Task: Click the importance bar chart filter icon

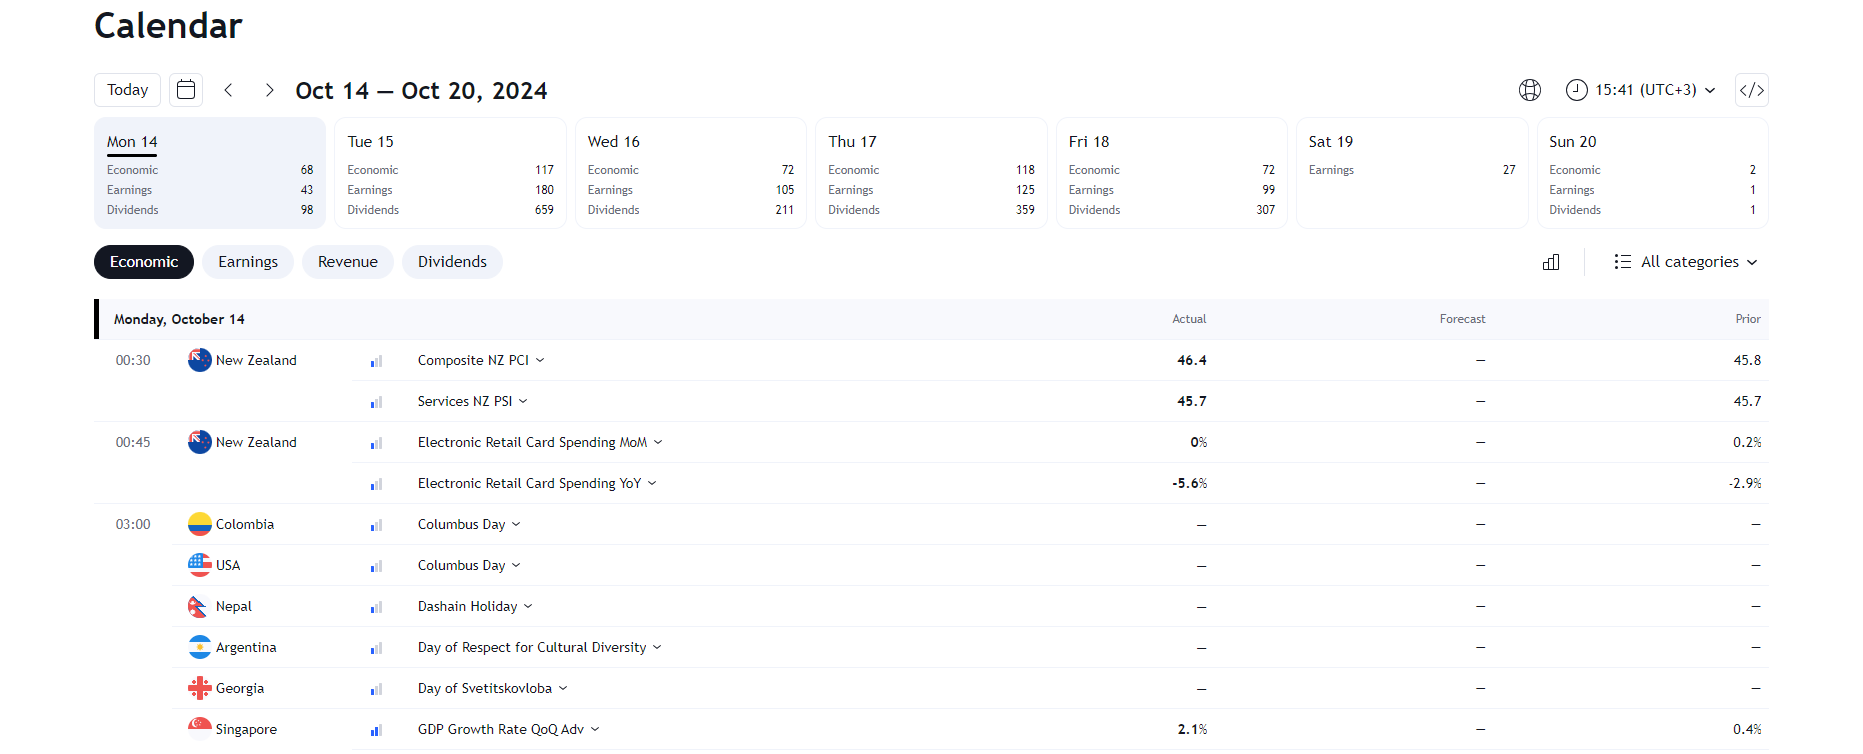Action: 1551,262
